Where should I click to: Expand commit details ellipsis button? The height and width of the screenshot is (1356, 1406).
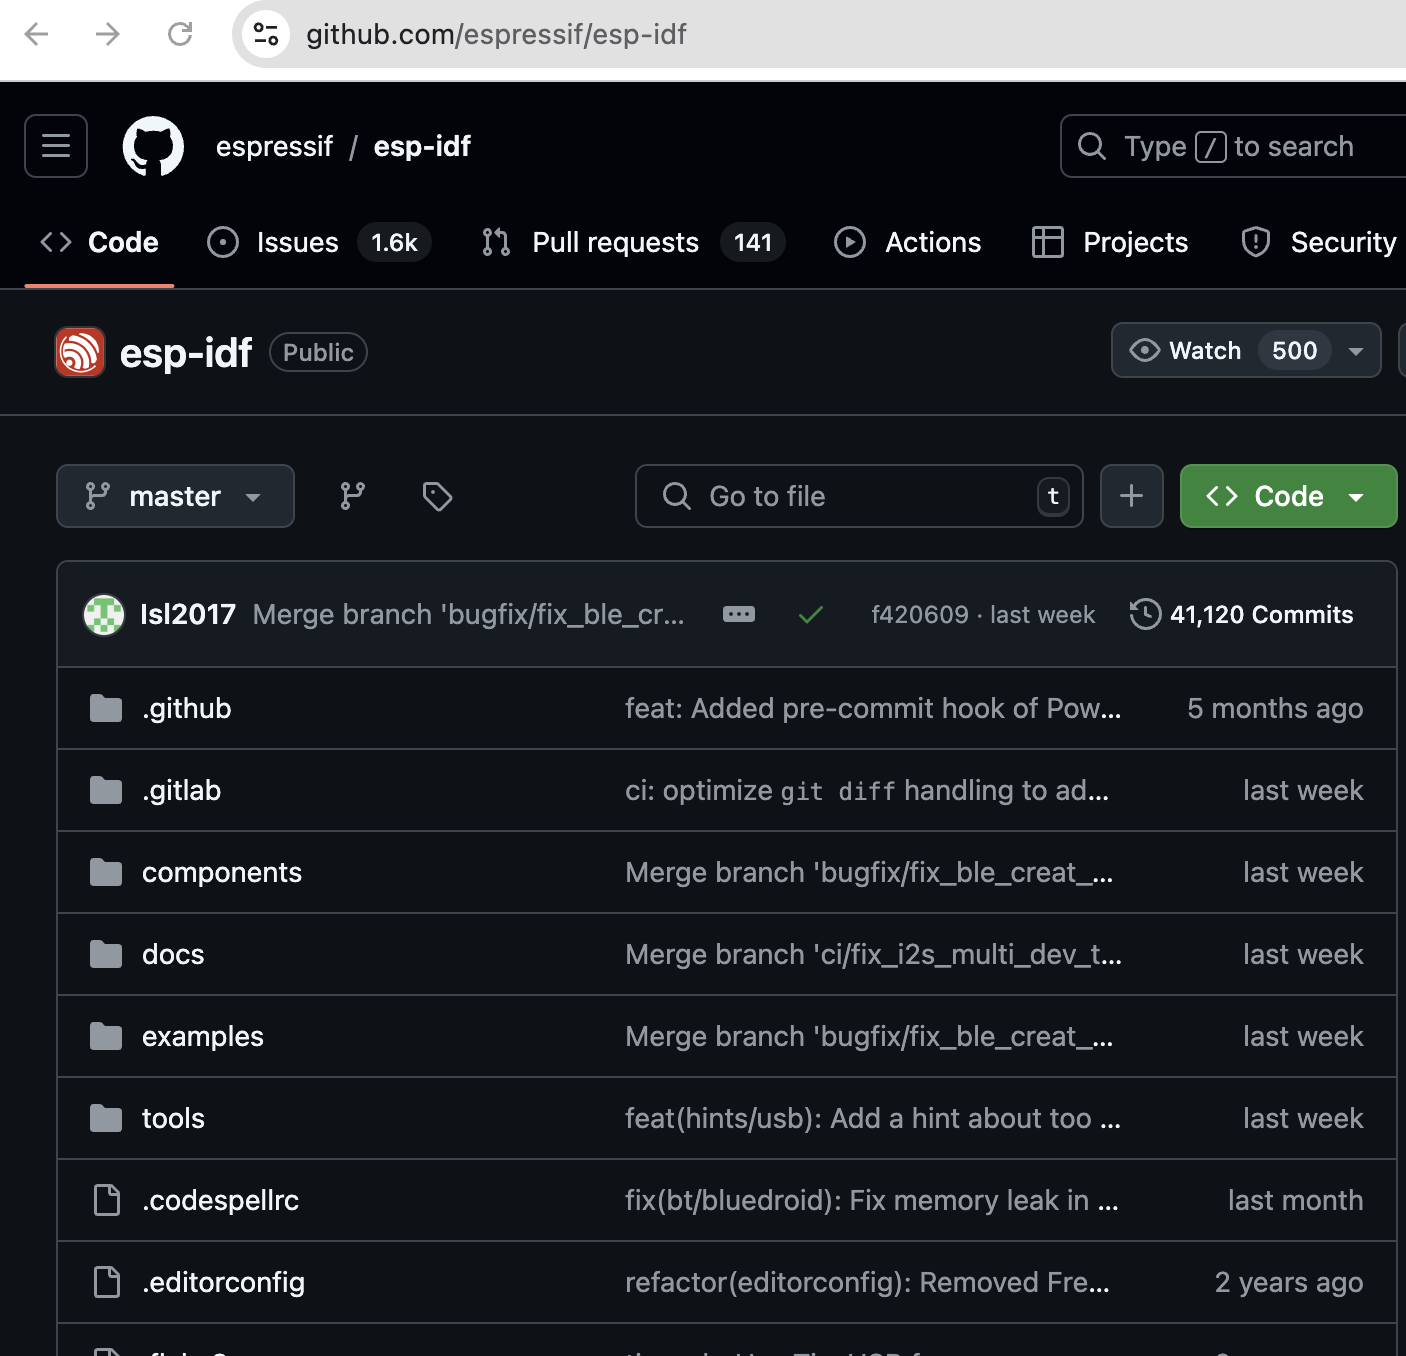coord(739,614)
